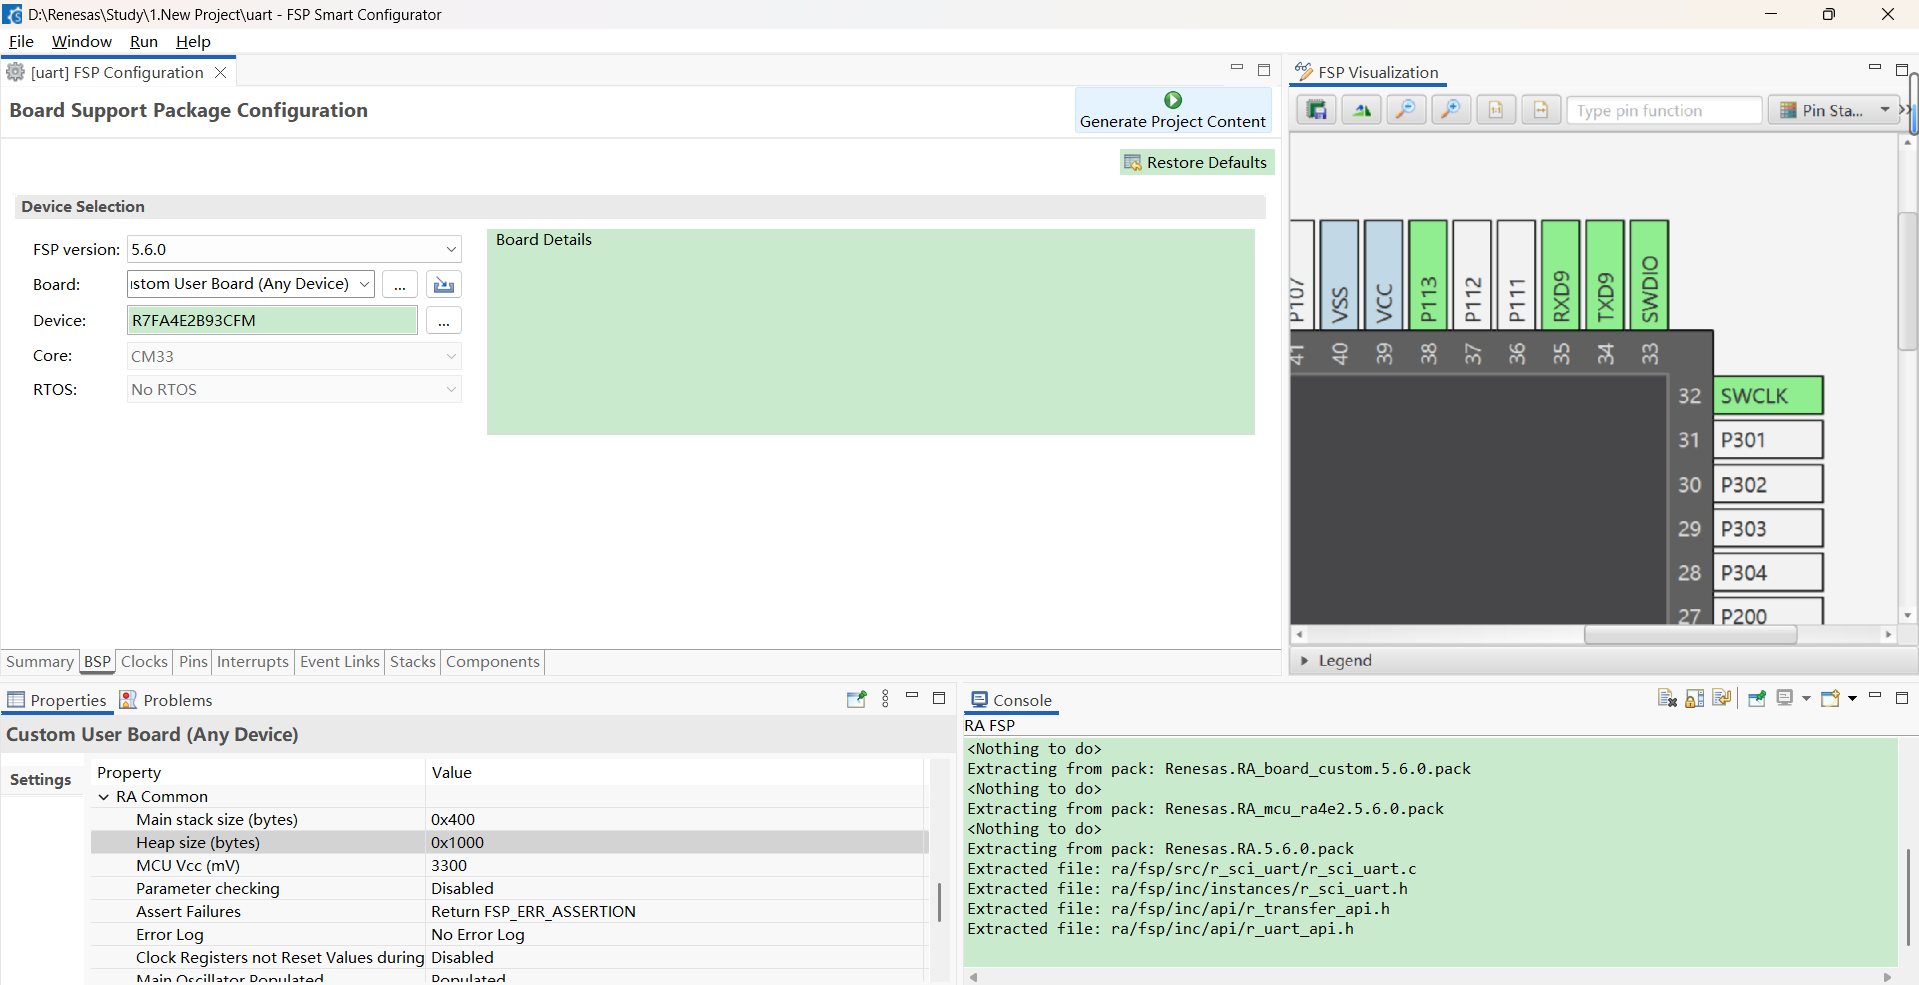Click Display Selected Console icon

1785,698
